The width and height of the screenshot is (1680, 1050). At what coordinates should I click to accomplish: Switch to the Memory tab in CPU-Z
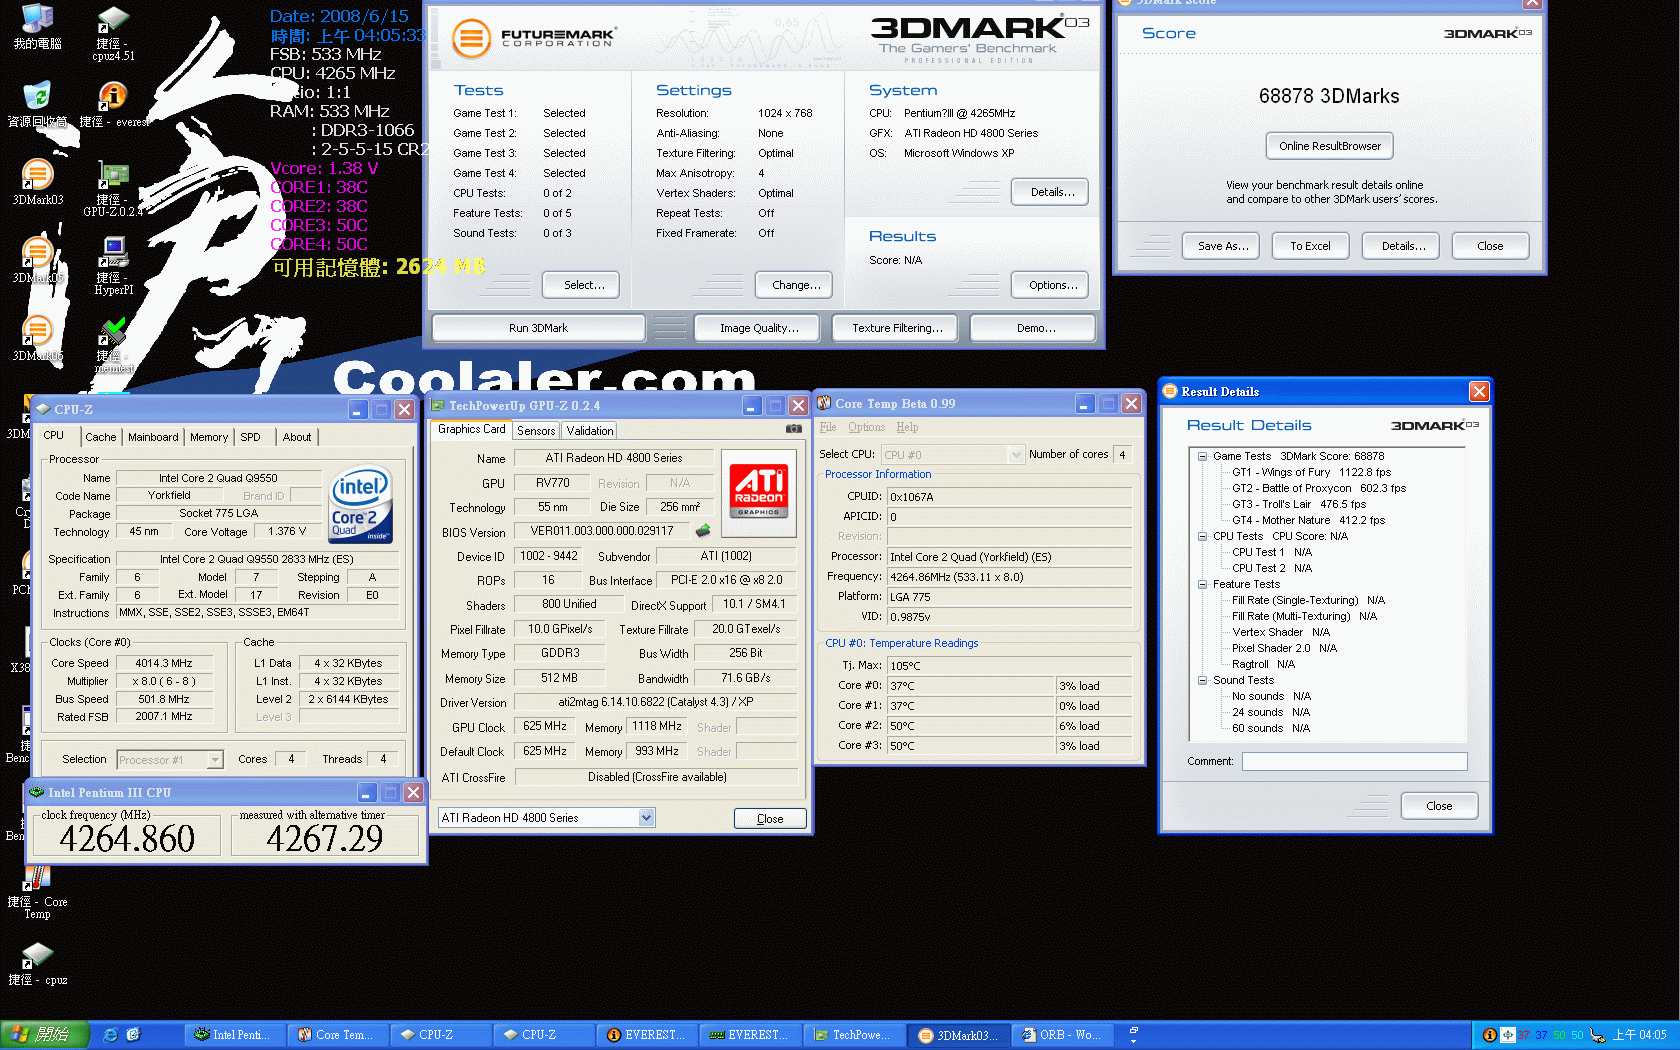pos(209,437)
